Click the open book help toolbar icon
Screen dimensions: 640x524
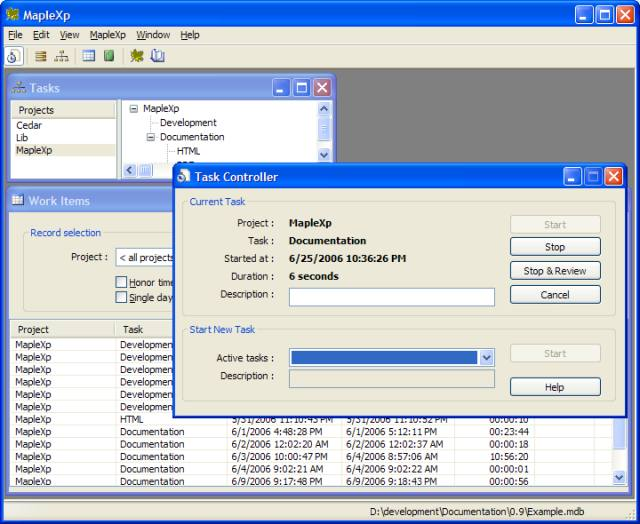pos(158,56)
